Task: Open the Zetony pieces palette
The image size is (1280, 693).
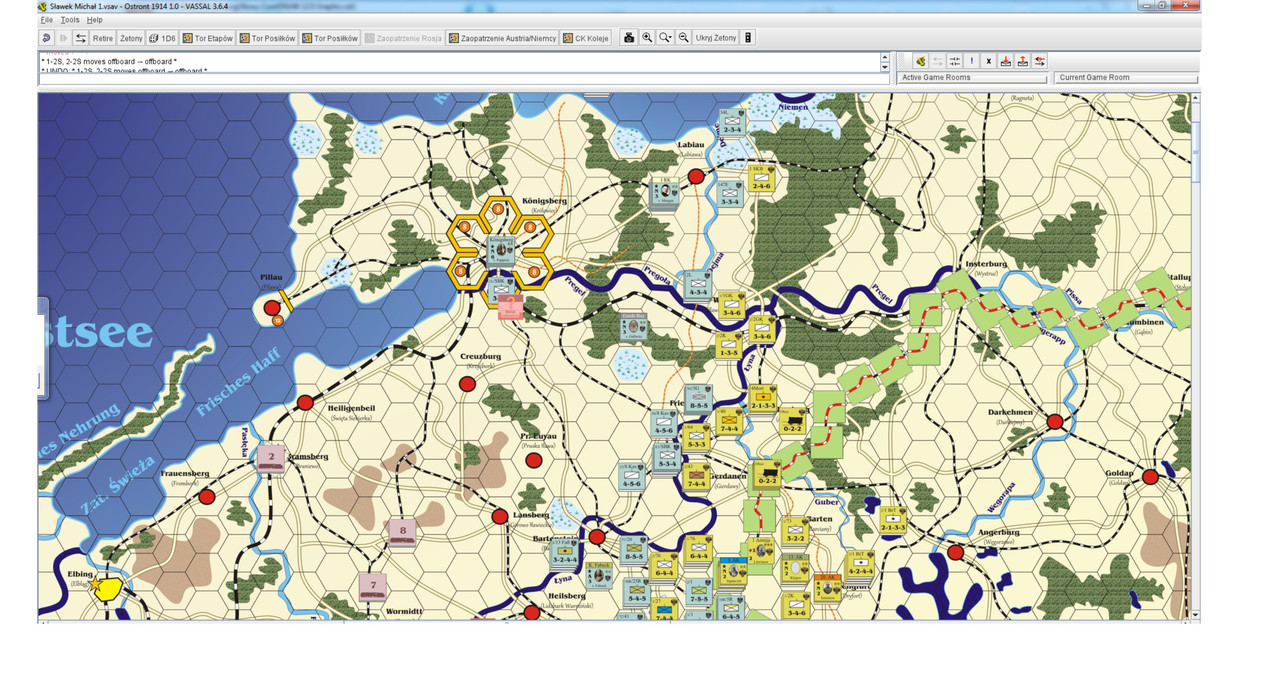Action: tap(131, 38)
